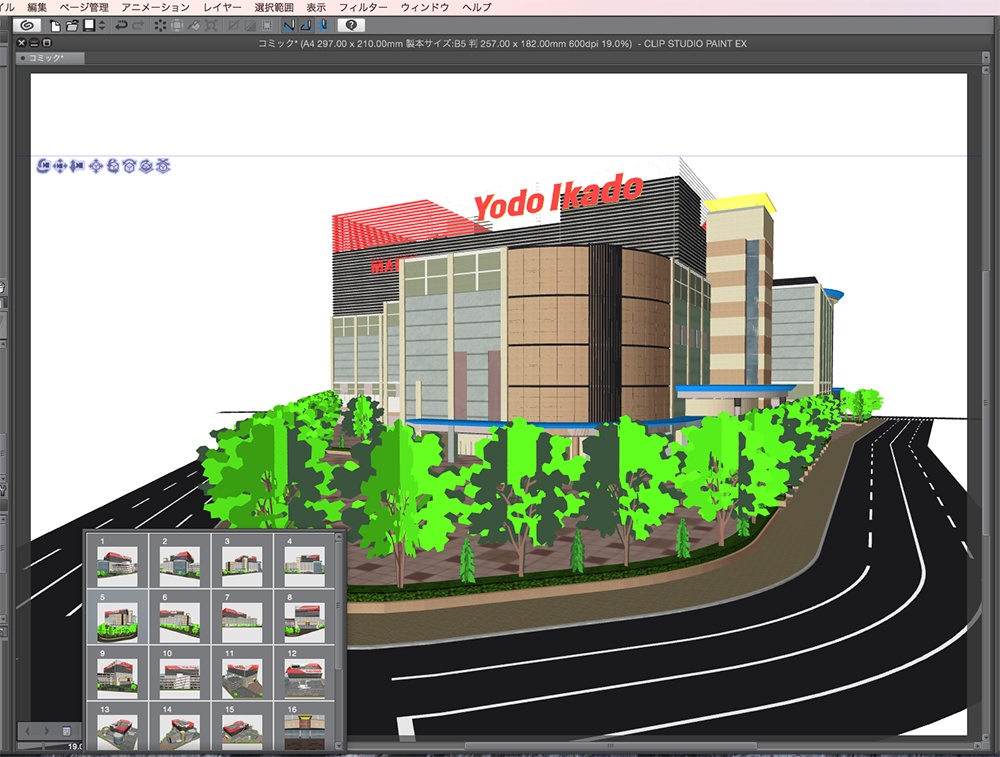Click preset list scroll up arrow
Viewport: 1000px width, 757px height.
click(x=339, y=538)
